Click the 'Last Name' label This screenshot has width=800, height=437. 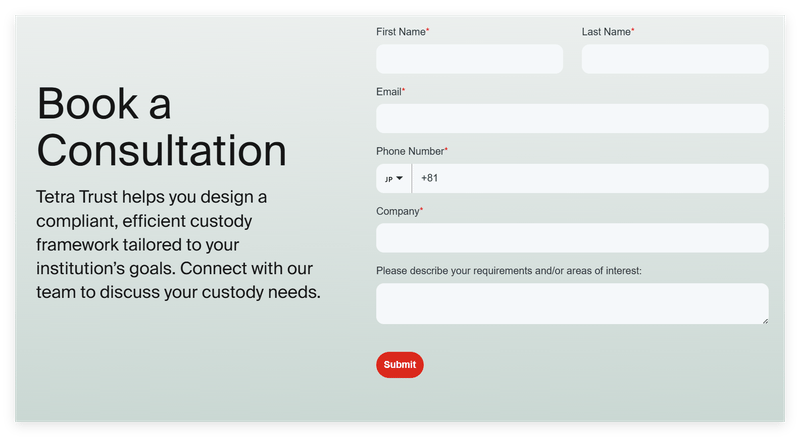608,32
